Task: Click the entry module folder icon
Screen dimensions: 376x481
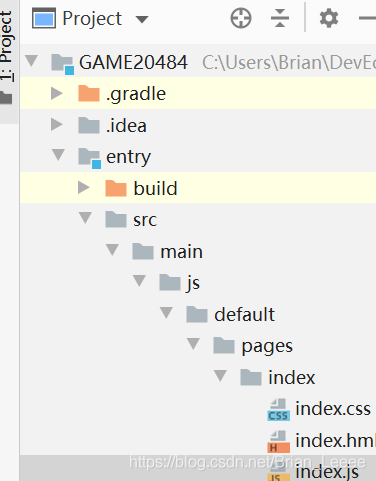Action: pyautogui.click(x=89, y=158)
